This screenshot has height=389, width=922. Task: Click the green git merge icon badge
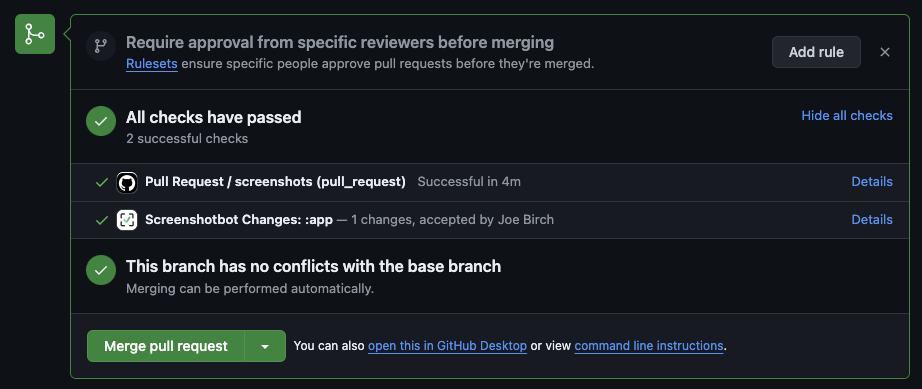point(35,34)
